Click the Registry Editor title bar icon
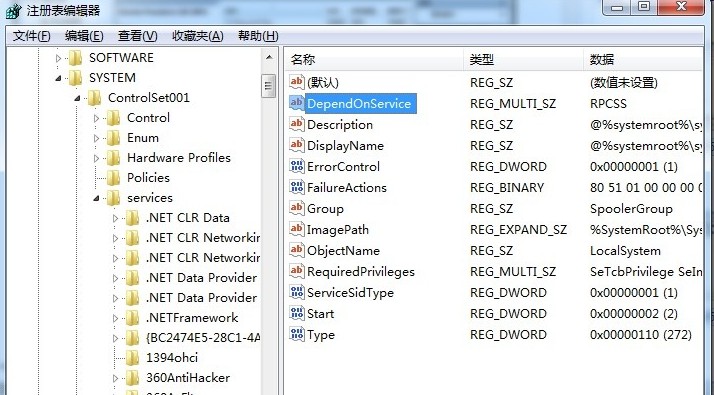The width and height of the screenshot is (714, 395). tap(13, 11)
